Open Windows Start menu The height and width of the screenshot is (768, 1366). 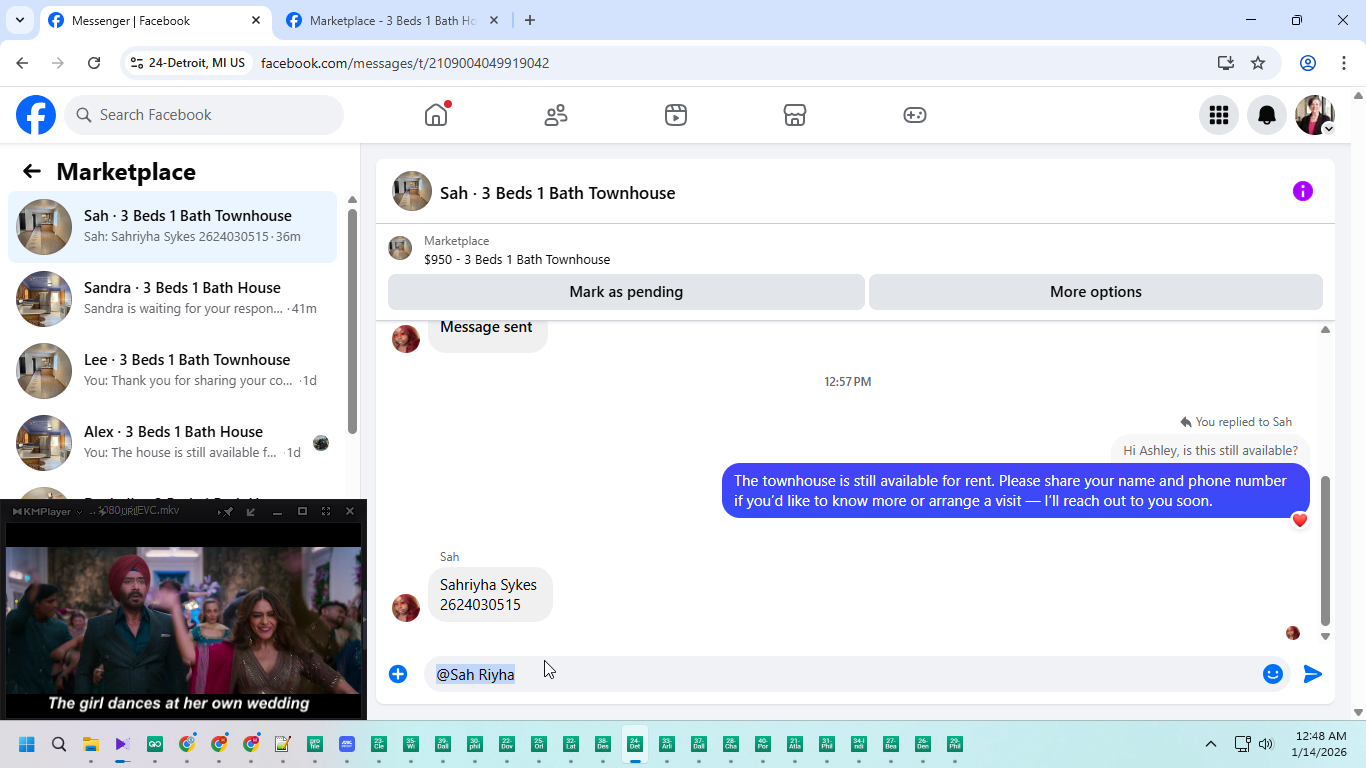(27, 744)
